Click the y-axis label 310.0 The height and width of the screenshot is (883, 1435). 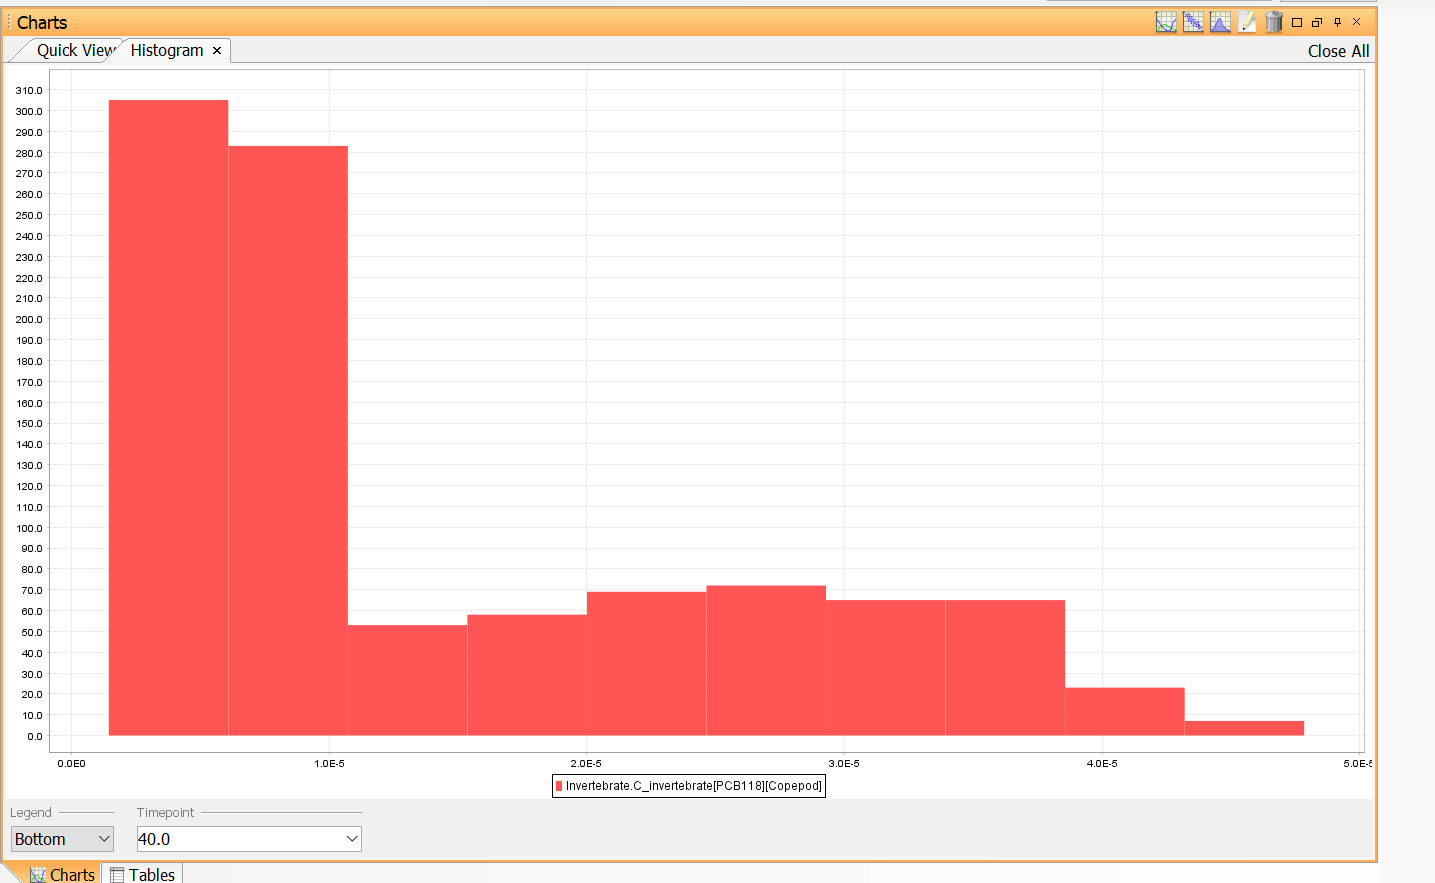point(29,90)
